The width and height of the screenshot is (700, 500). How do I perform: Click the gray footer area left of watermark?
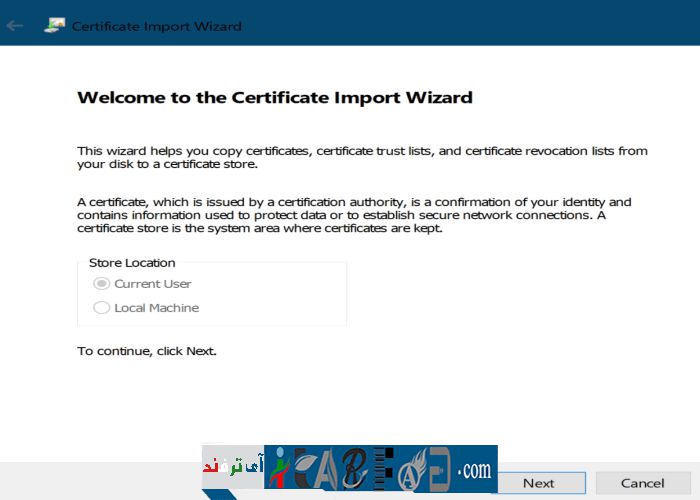pyautogui.click(x=100, y=480)
